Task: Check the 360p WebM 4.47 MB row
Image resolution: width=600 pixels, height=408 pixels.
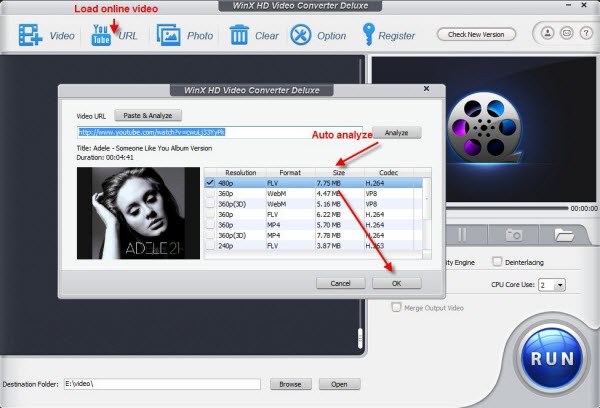Action: [210, 194]
